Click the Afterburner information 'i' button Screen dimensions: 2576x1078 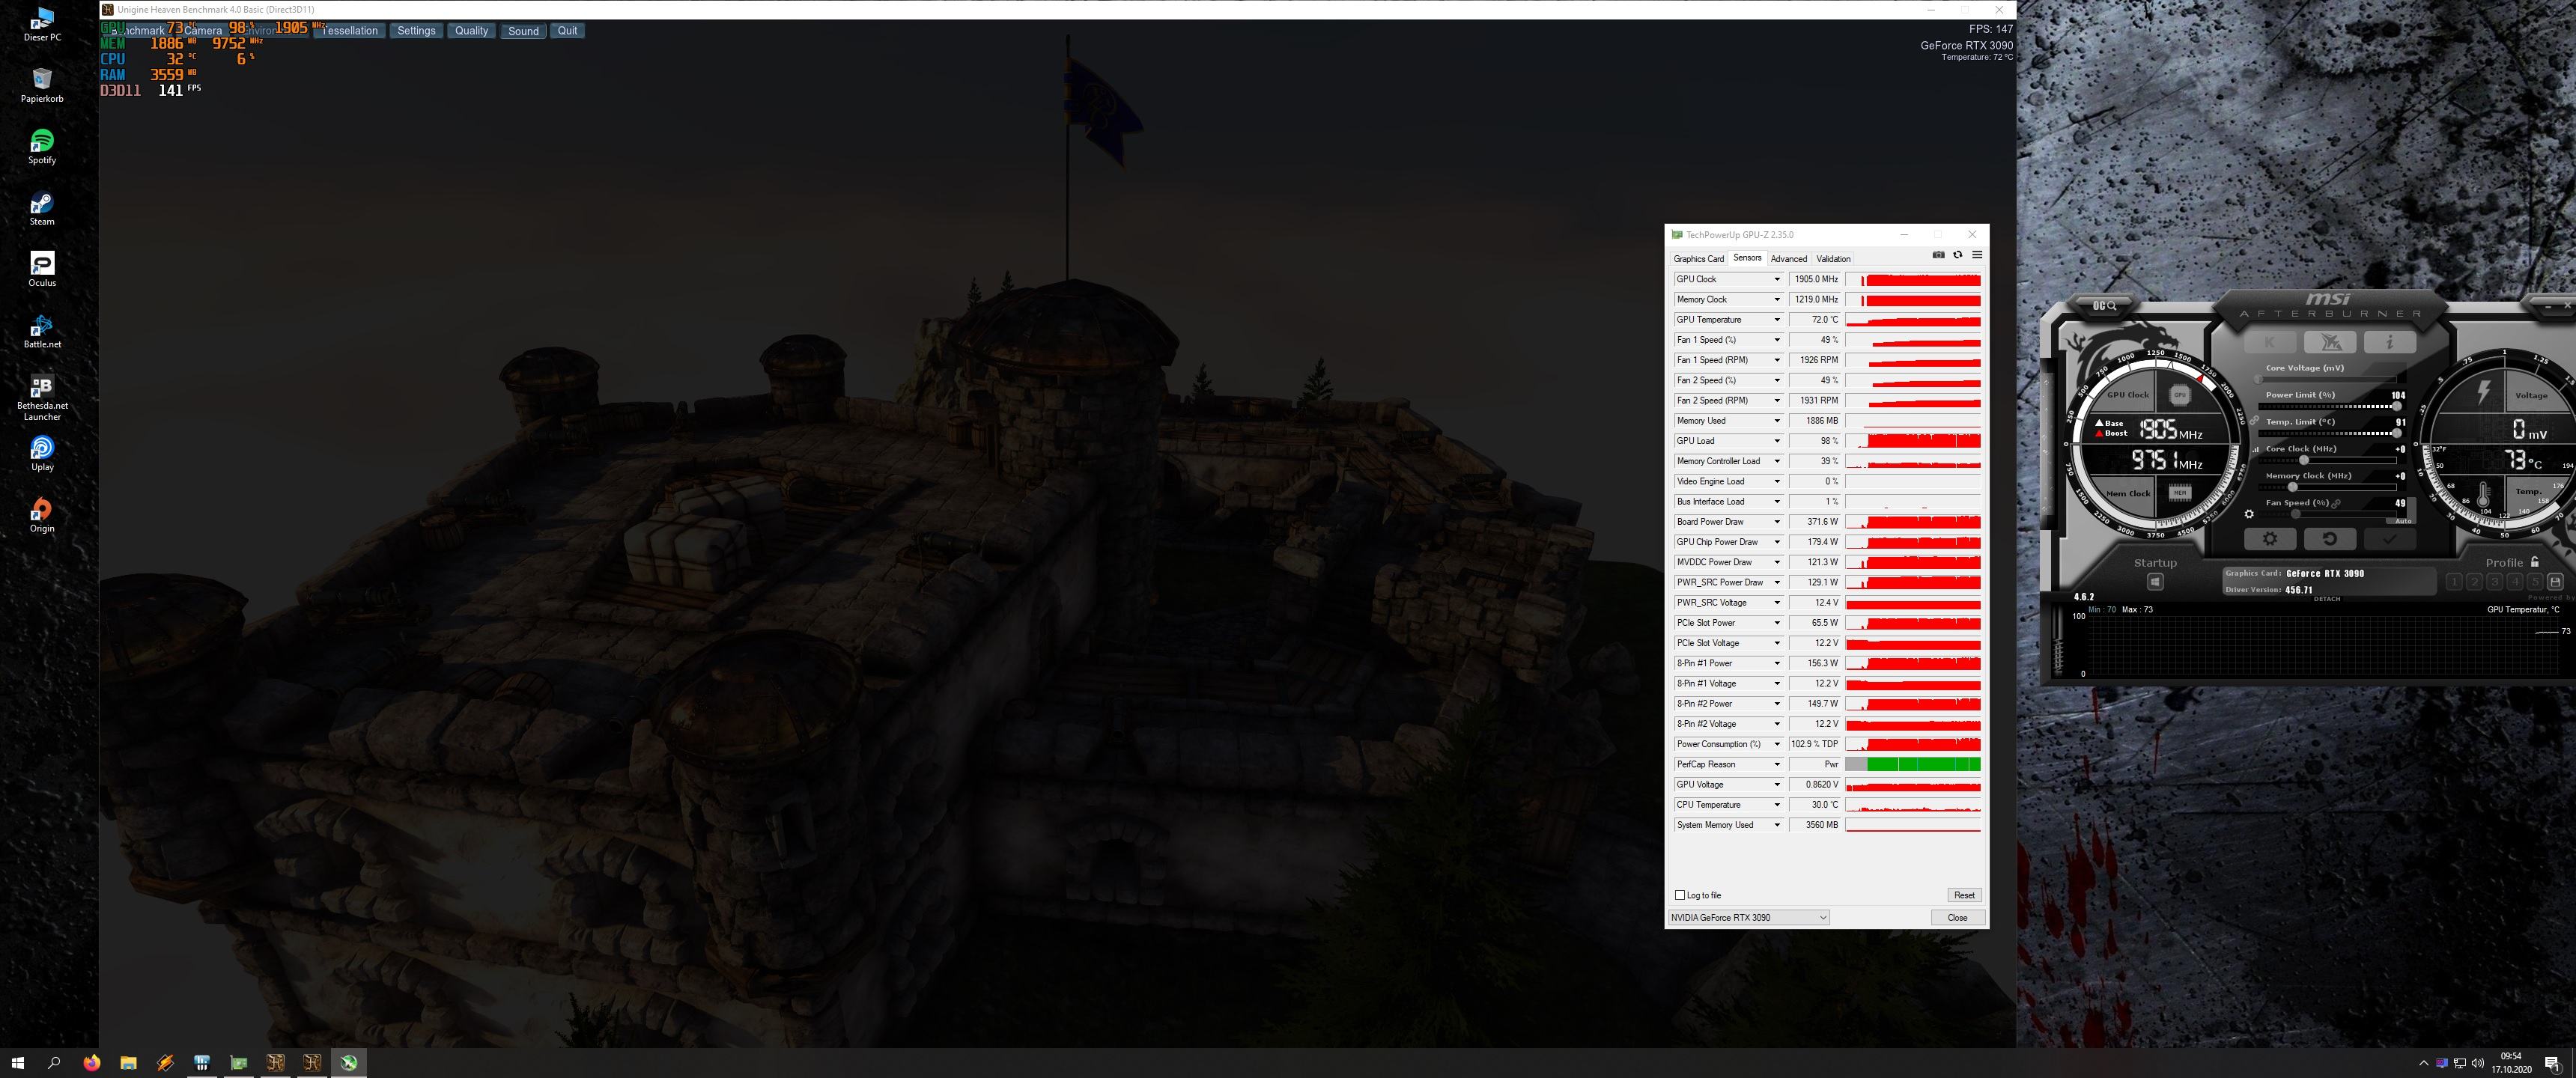pos(2389,343)
